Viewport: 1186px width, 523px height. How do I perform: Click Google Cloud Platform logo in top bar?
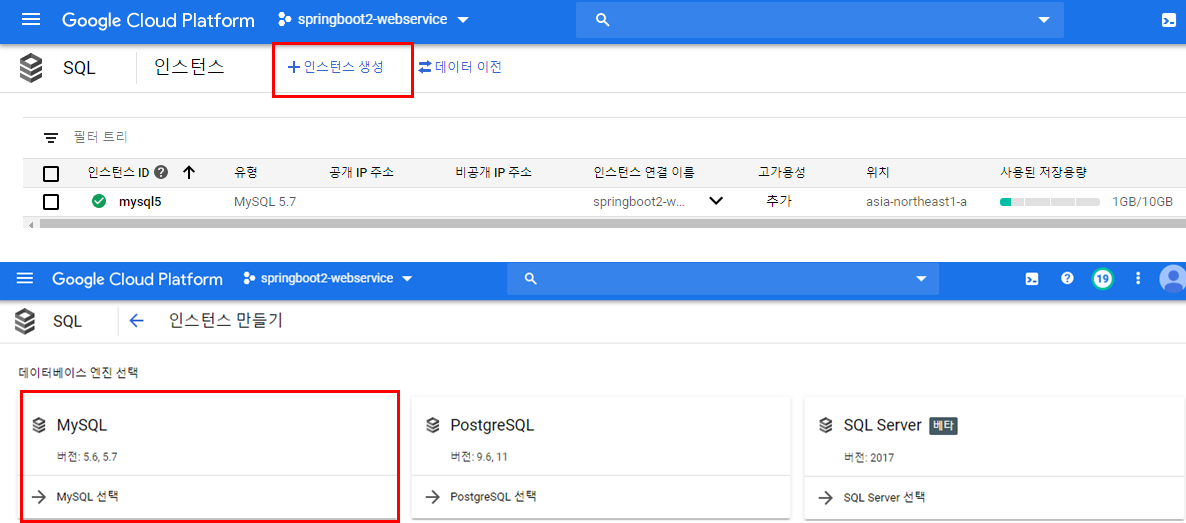(x=158, y=20)
